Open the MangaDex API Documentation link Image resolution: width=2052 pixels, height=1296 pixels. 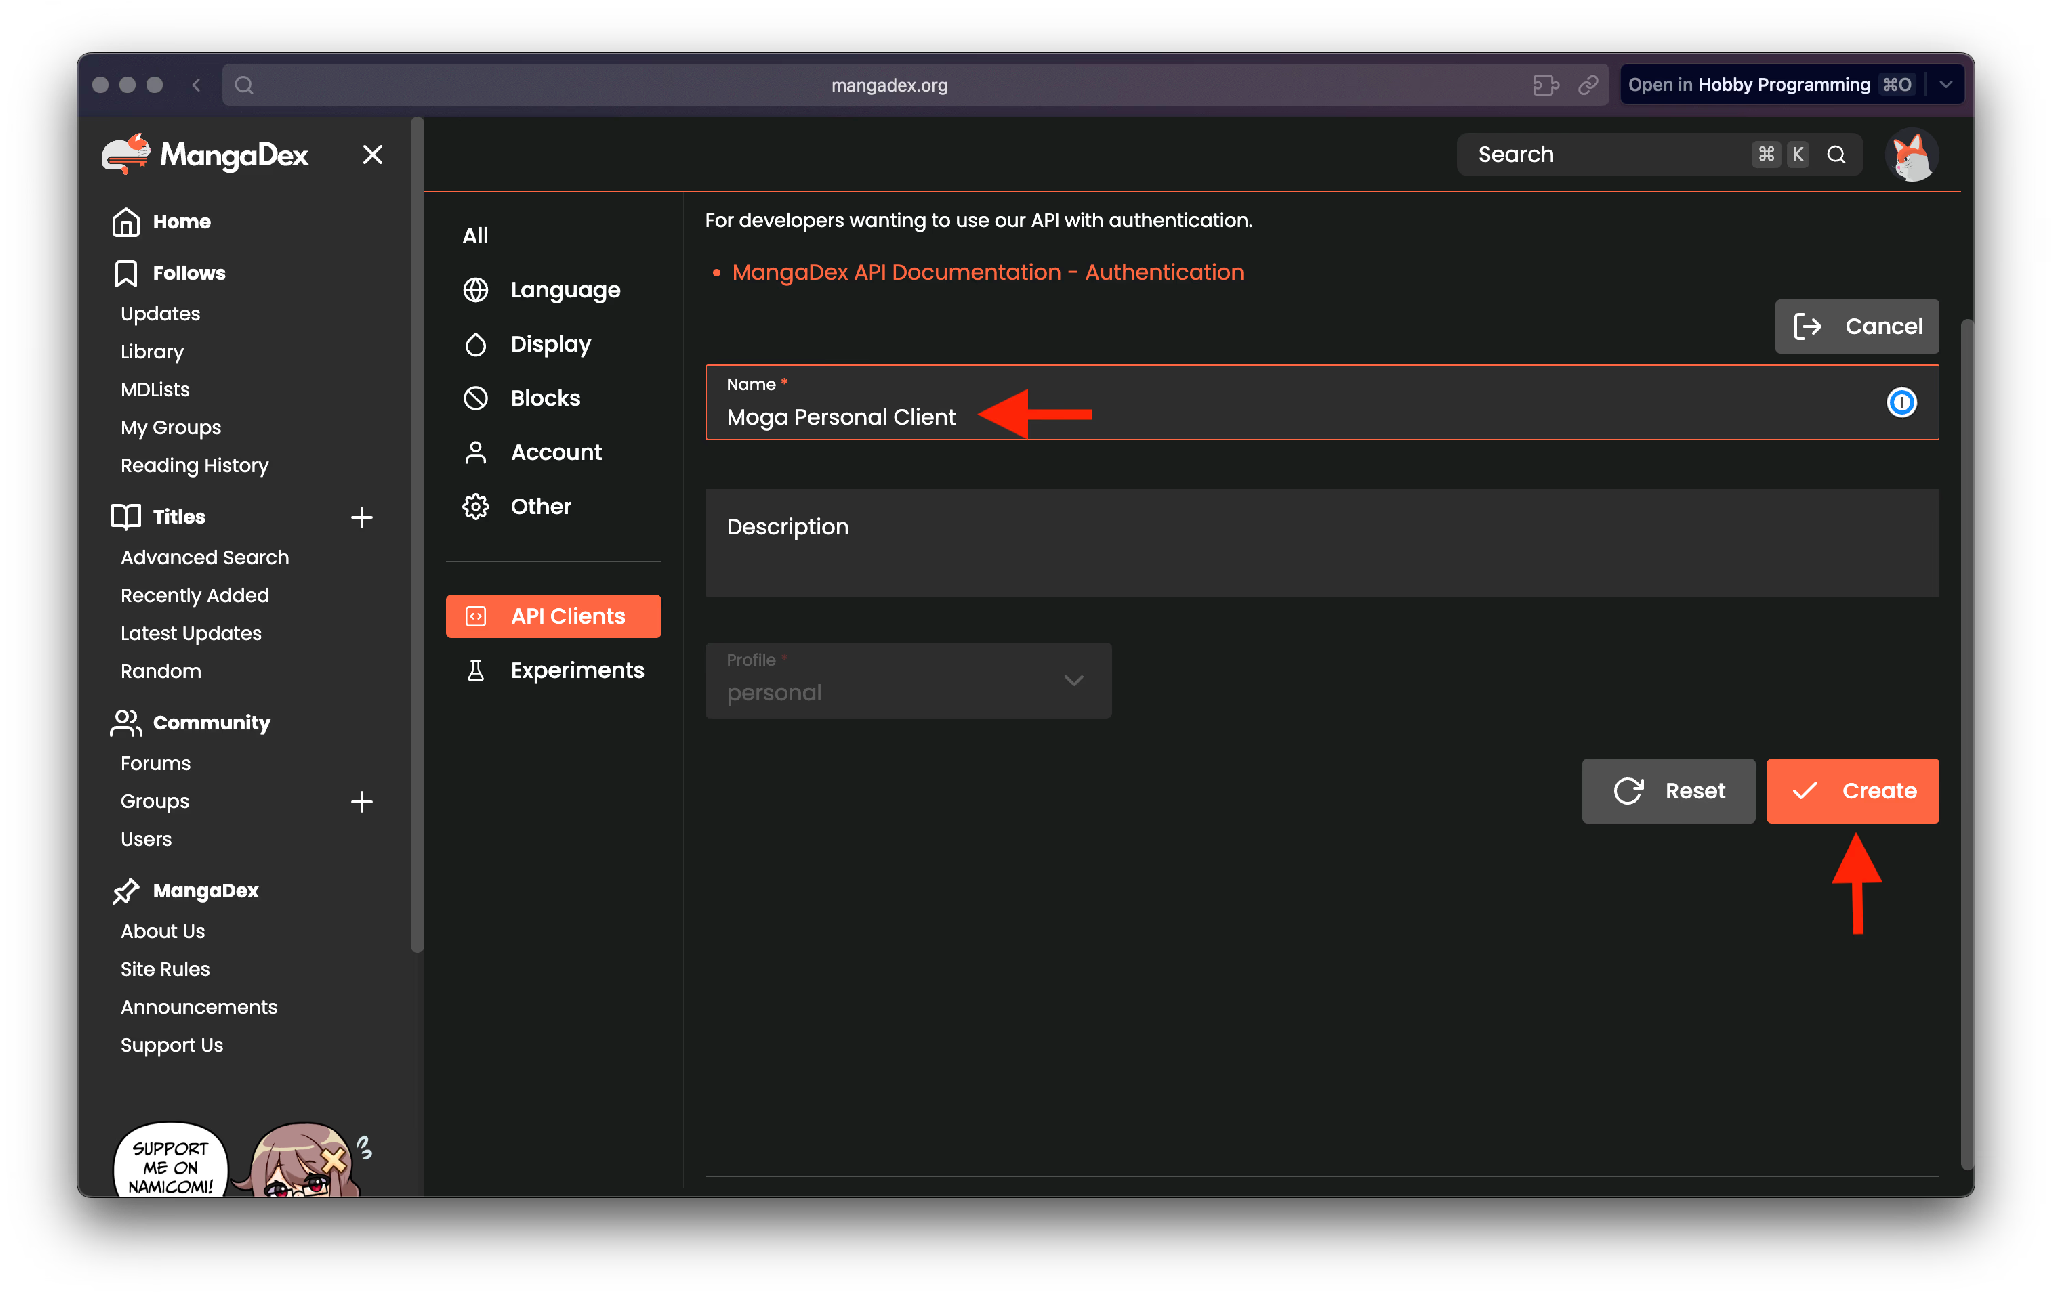987,272
